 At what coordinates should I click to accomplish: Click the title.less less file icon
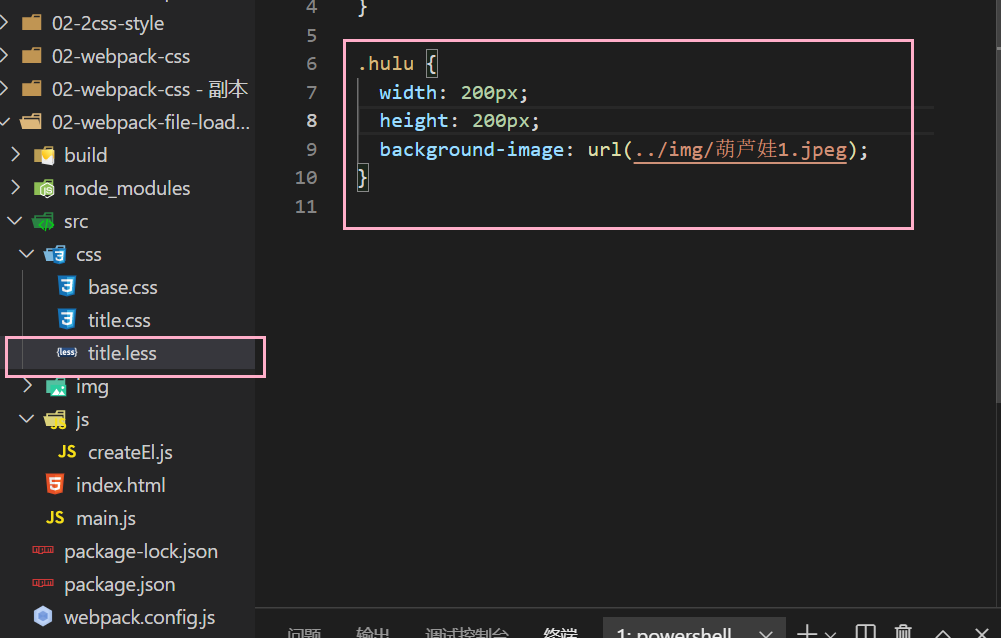coord(67,353)
